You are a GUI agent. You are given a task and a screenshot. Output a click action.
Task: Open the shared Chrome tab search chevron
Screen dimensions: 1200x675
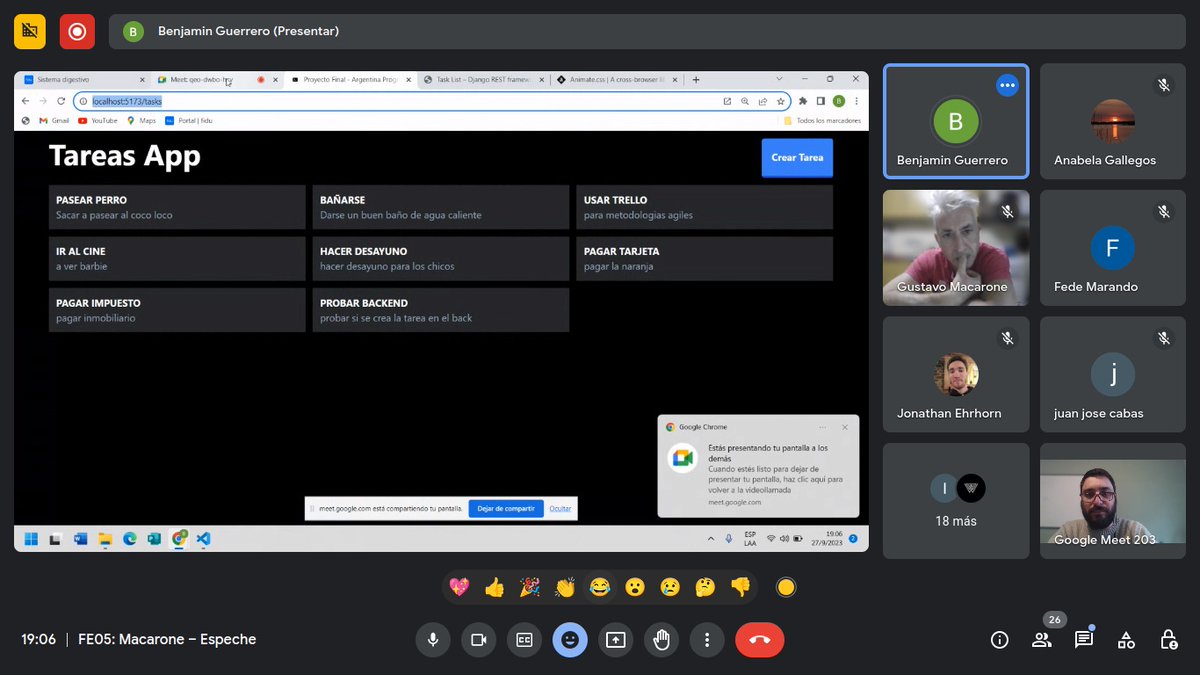pyautogui.click(x=781, y=79)
